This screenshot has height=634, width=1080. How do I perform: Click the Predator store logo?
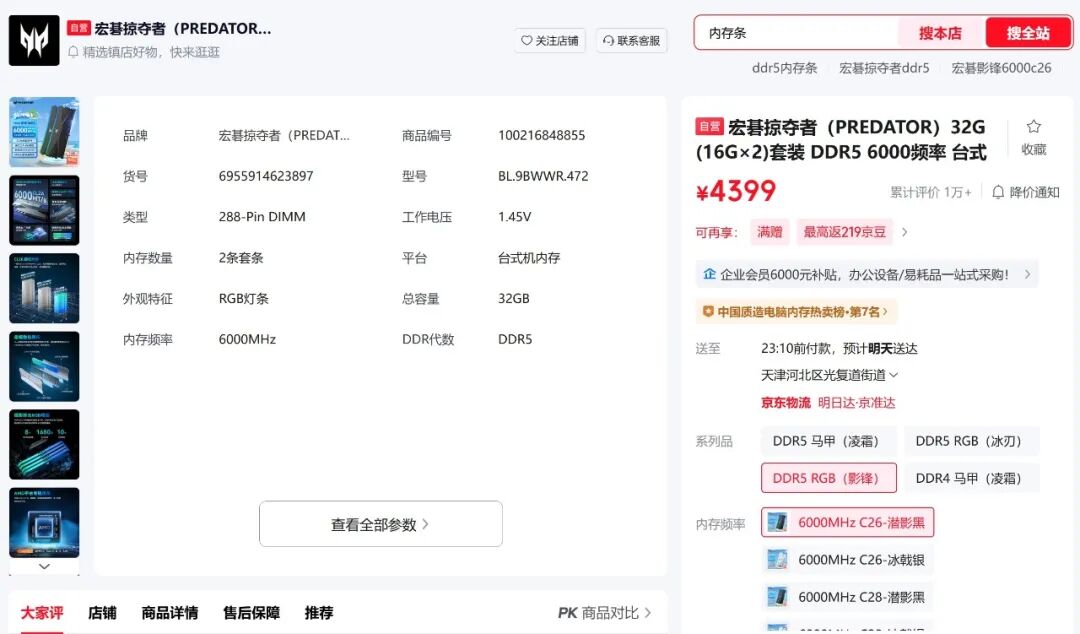[34, 41]
